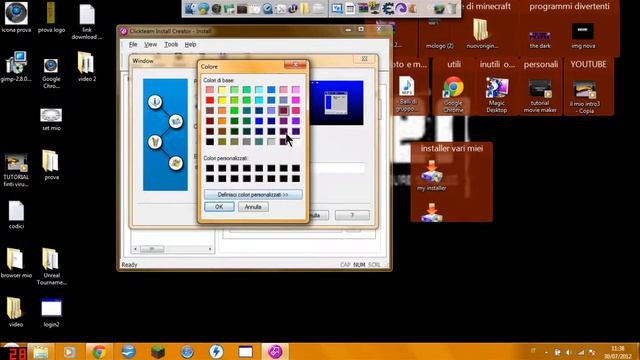Open the file explorer taskbar icon

(40, 351)
